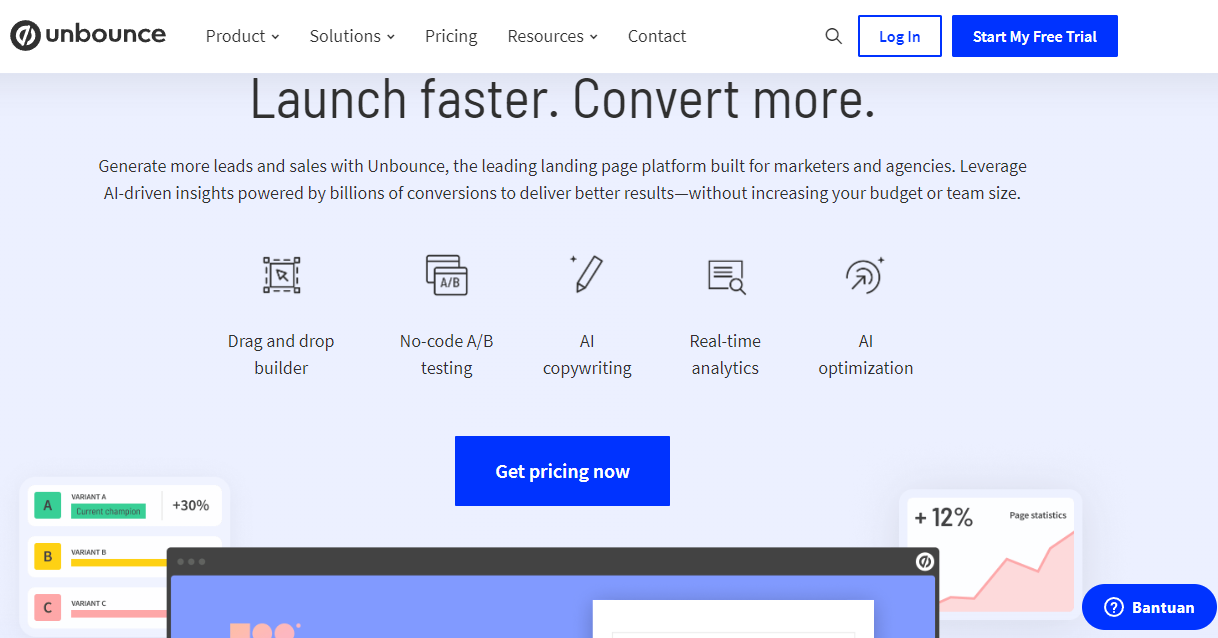Click the yellow Variant B progress bar
This screenshot has height=638, width=1218.
pyautogui.click(x=118, y=563)
